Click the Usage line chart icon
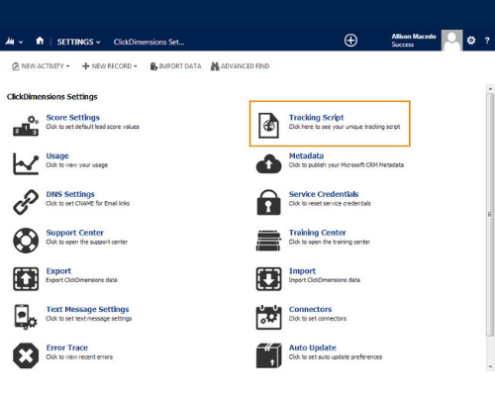Screen dimensions: 495x400 tap(26, 164)
